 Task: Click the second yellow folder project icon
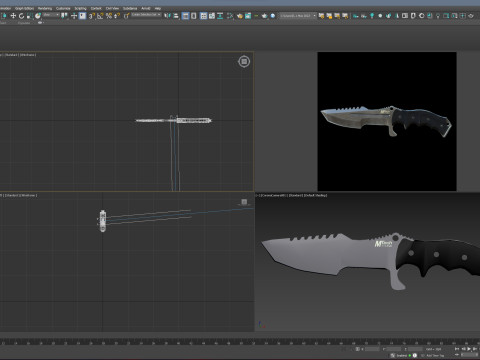(x=329, y=16)
